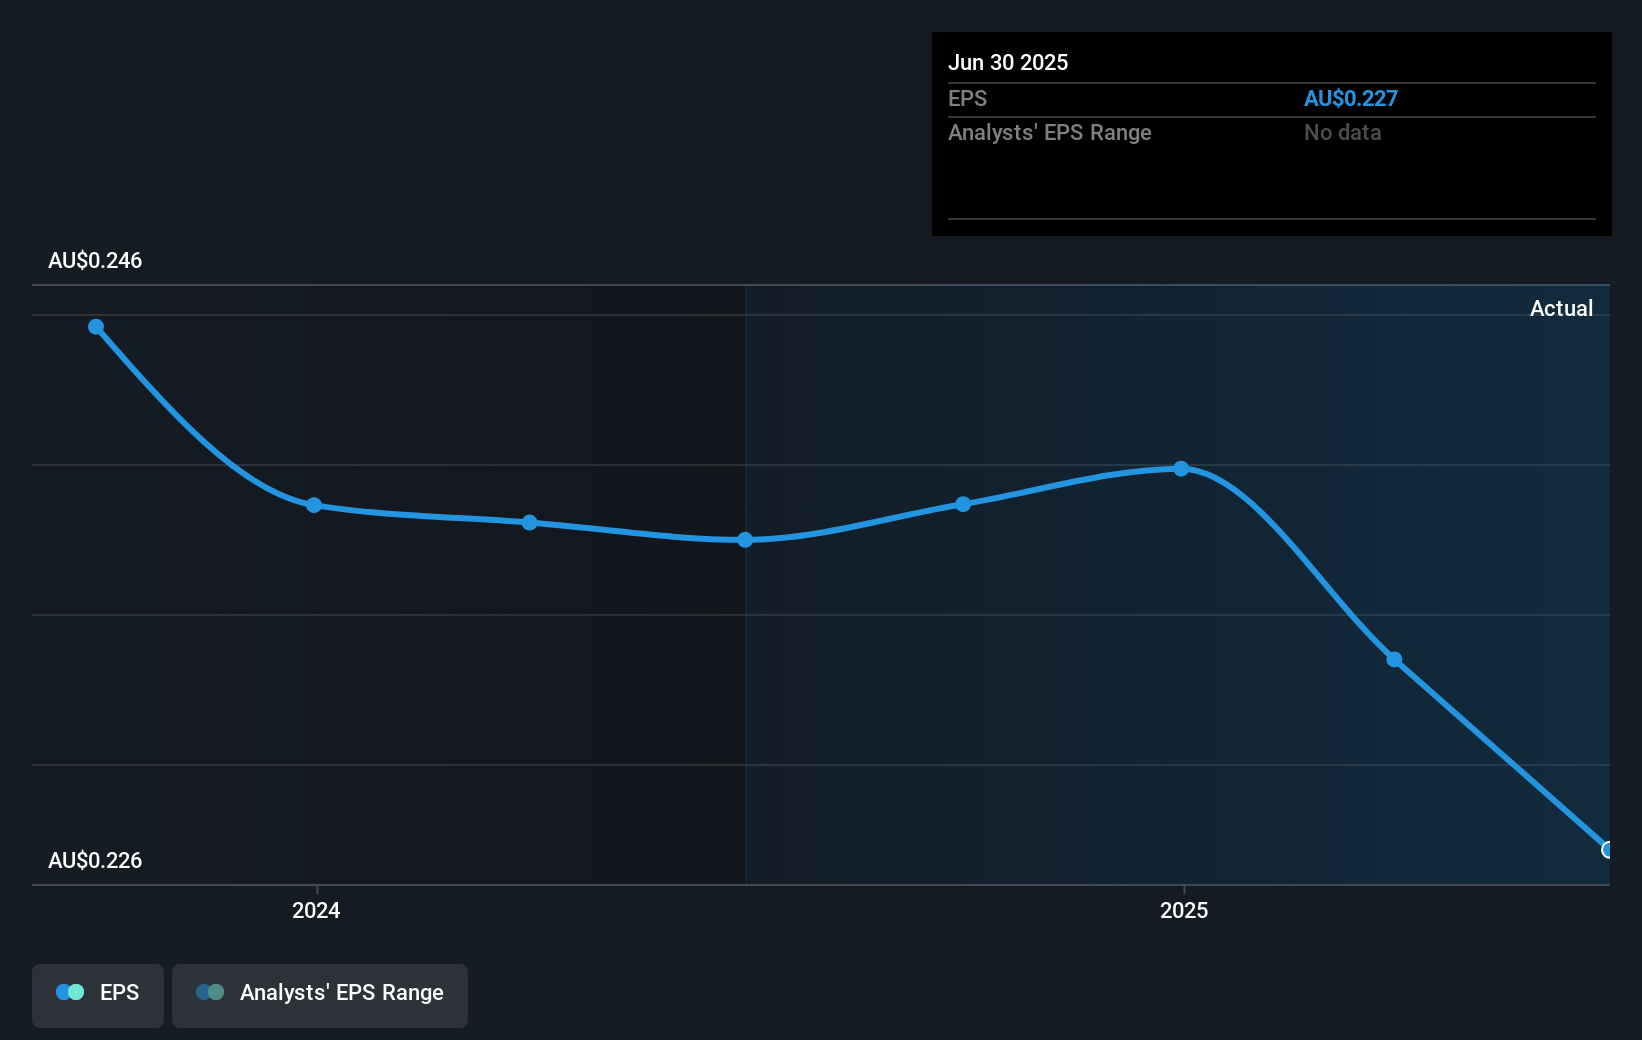
Task: Click the AU$0.227 EPS value in tooltip
Action: pyautogui.click(x=1351, y=99)
